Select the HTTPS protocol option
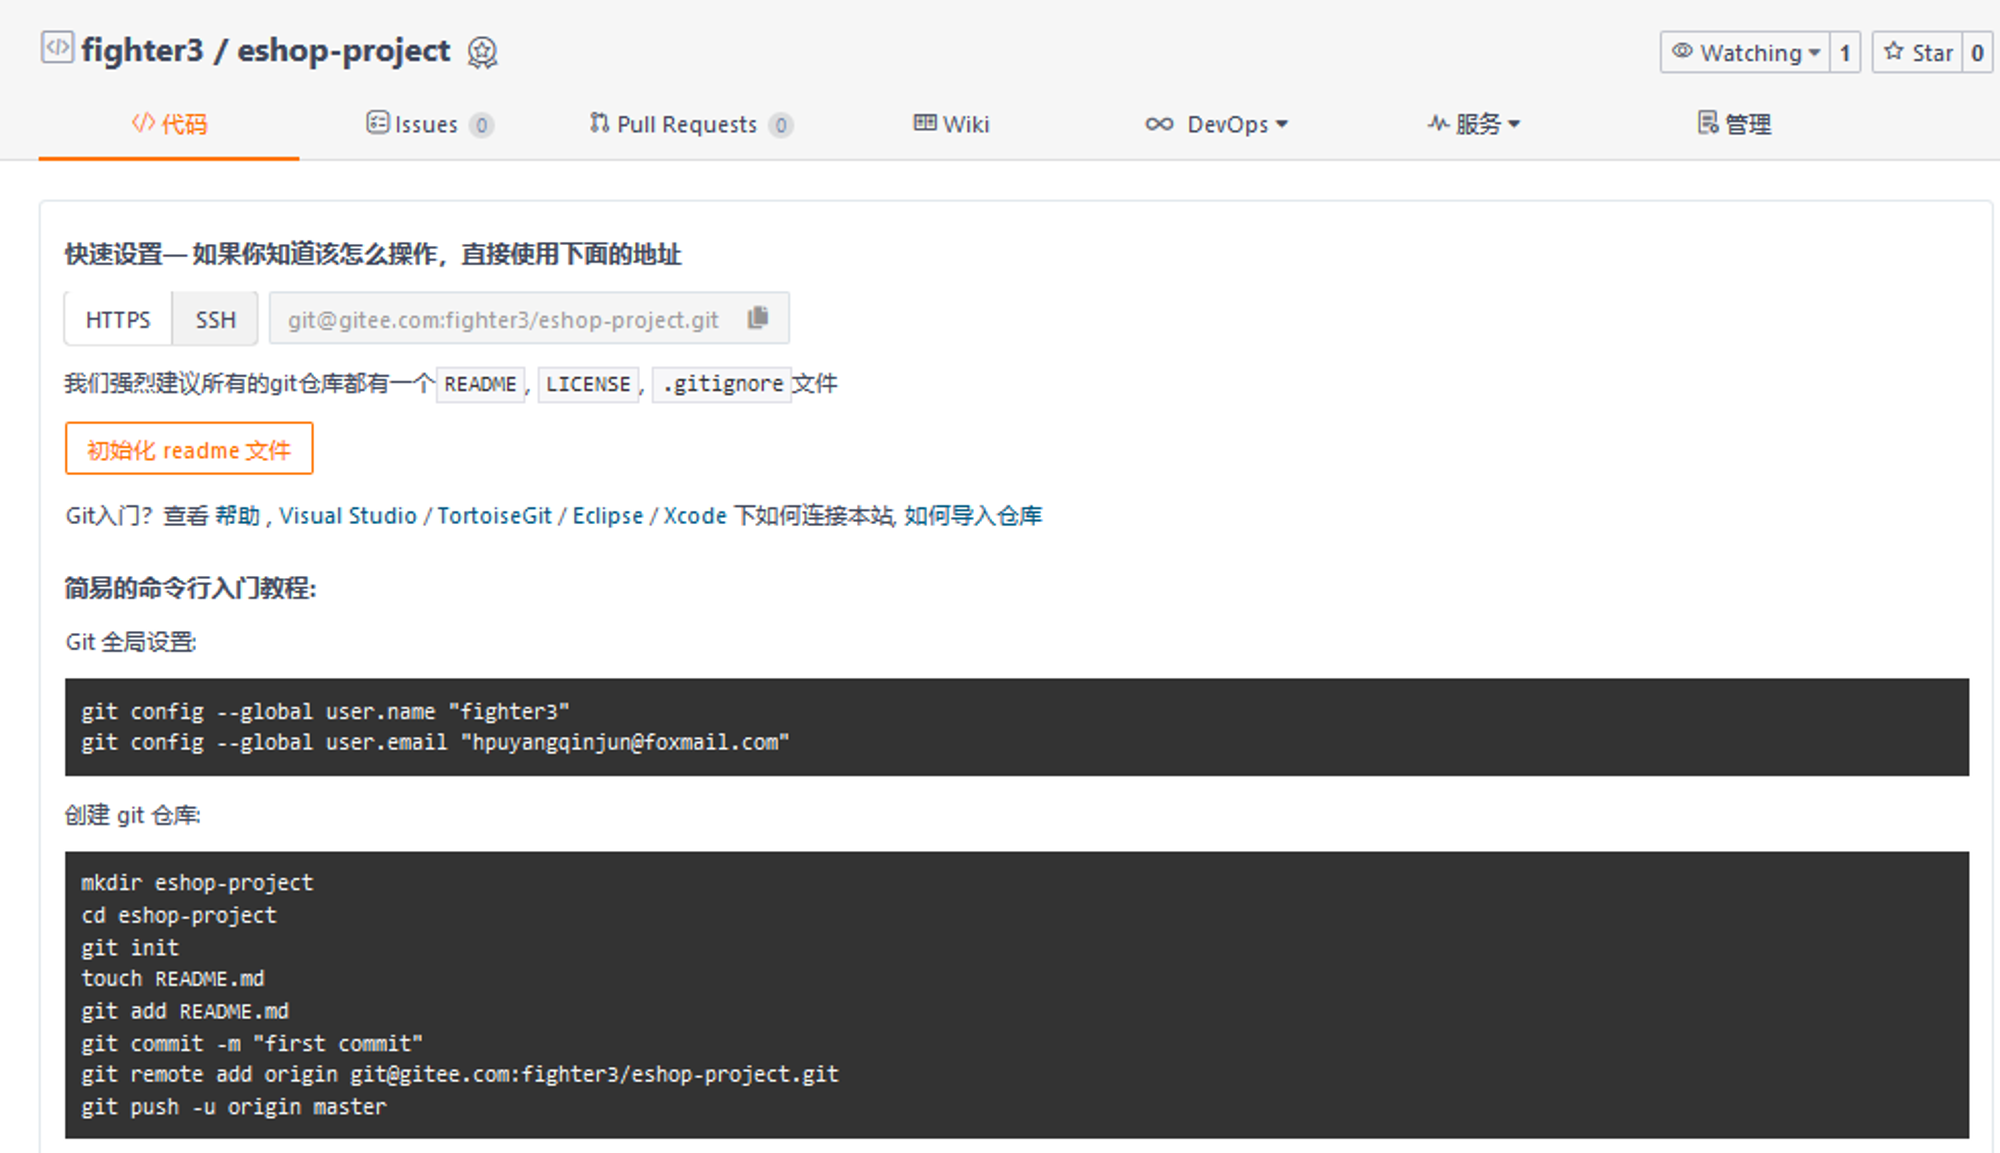 118,319
